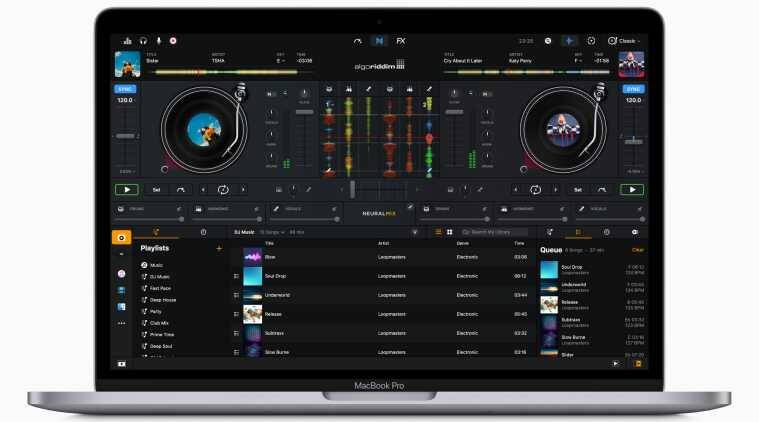Open the library filter dropdown arrow

(415, 232)
